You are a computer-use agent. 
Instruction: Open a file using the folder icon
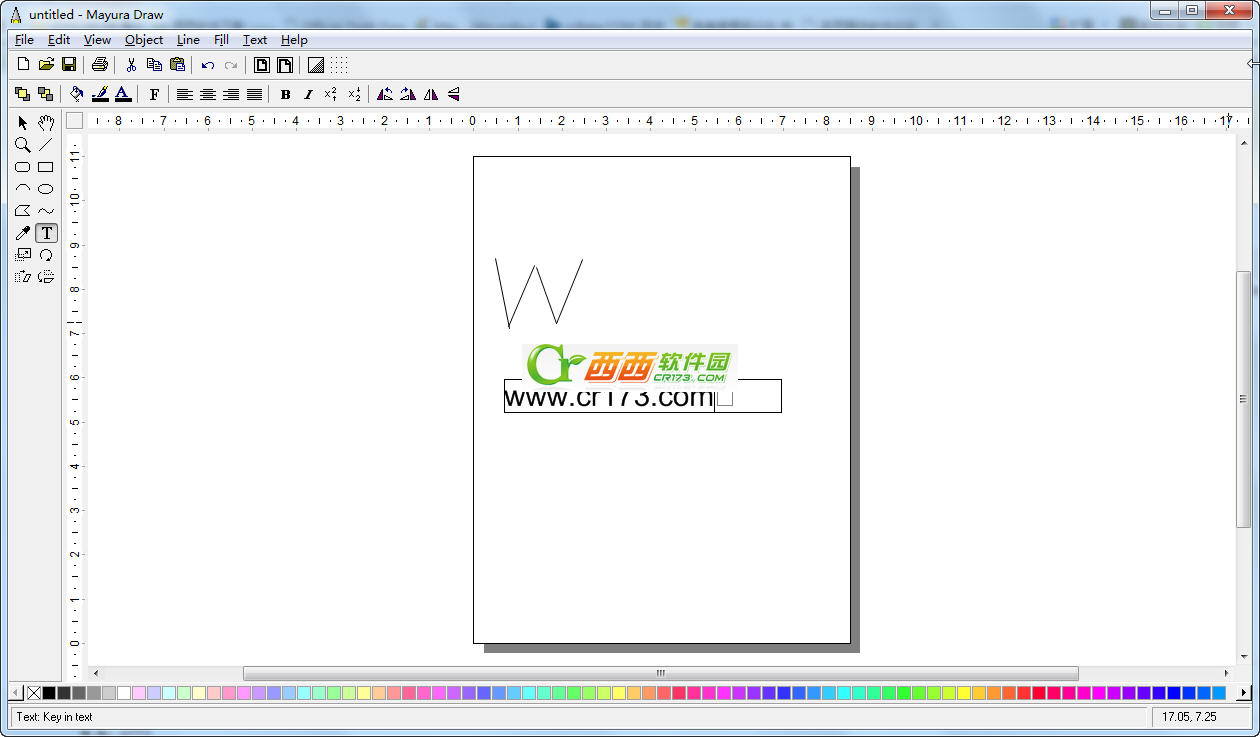[x=46, y=65]
